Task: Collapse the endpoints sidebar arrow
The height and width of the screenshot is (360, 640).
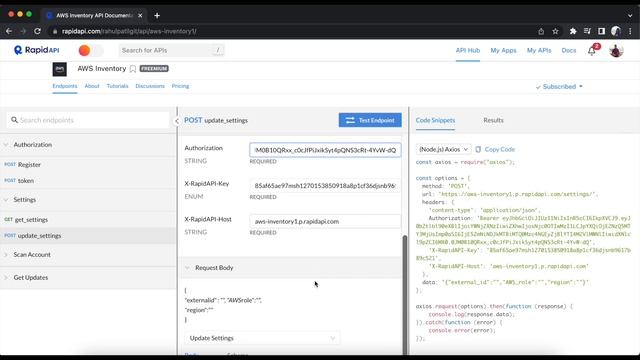Action: click(177, 121)
